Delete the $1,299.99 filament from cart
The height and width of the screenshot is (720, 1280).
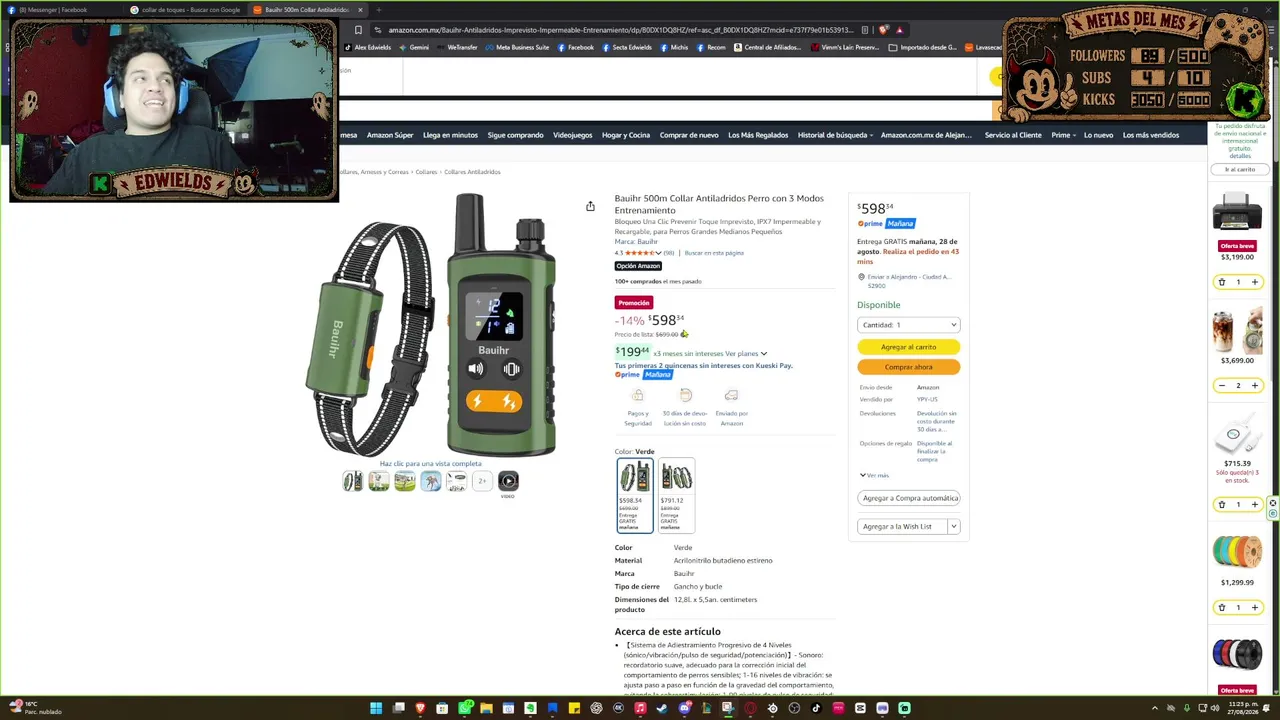click(x=1221, y=607)
